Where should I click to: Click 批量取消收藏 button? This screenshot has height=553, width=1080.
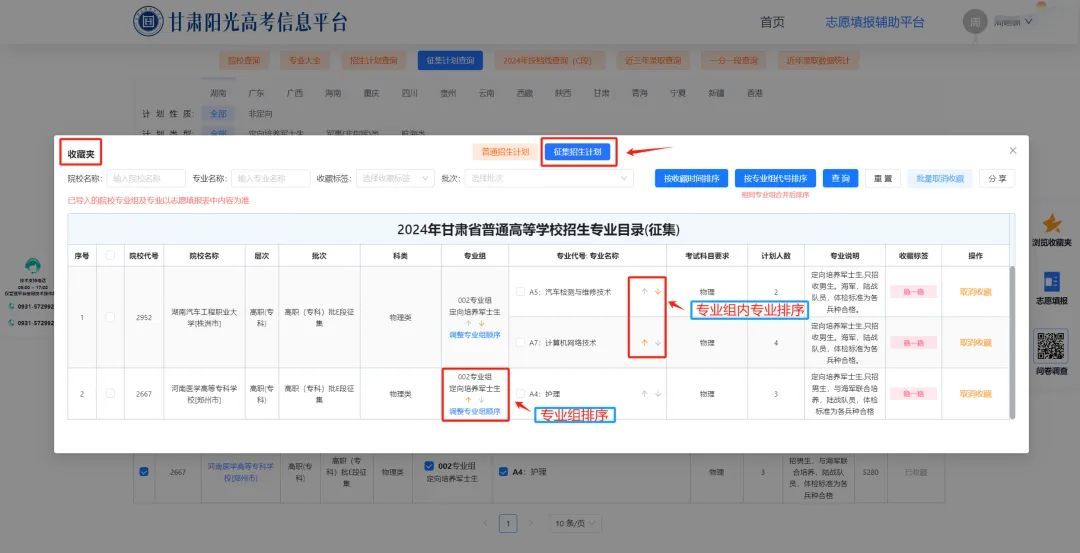point(939,178)
